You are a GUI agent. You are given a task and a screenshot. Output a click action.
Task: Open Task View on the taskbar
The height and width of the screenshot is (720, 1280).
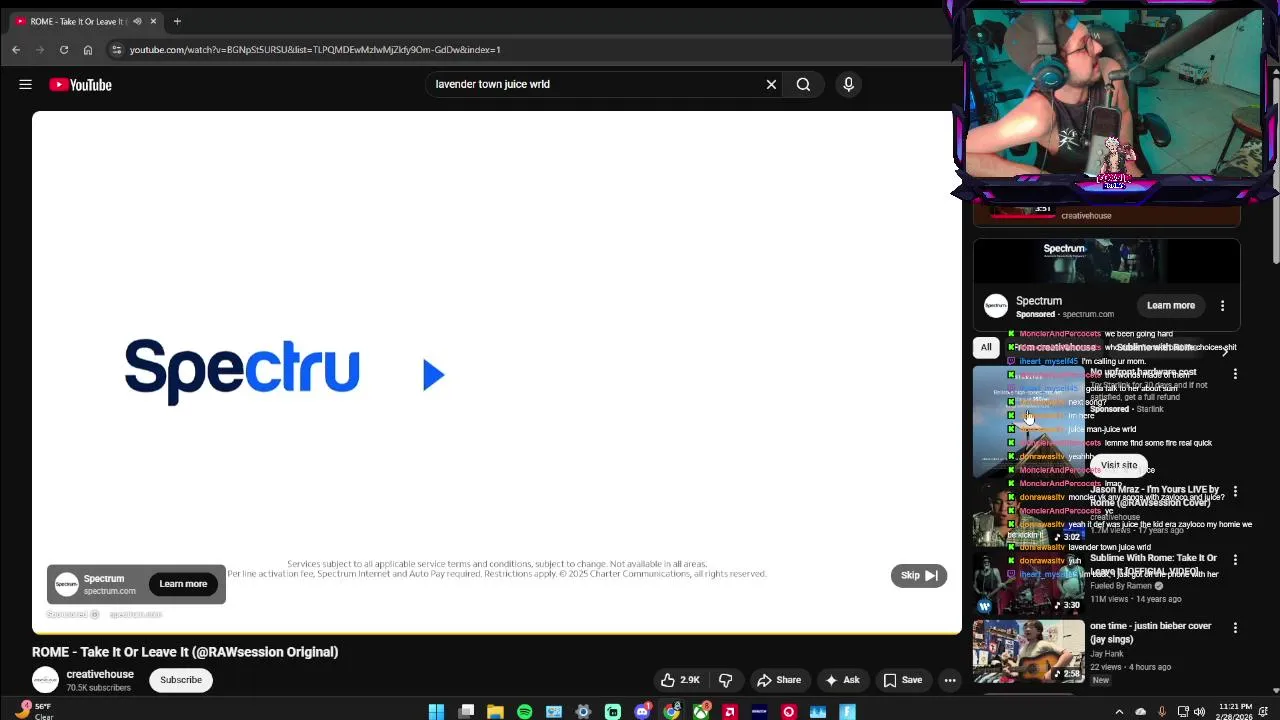click(x=466, y=712)
